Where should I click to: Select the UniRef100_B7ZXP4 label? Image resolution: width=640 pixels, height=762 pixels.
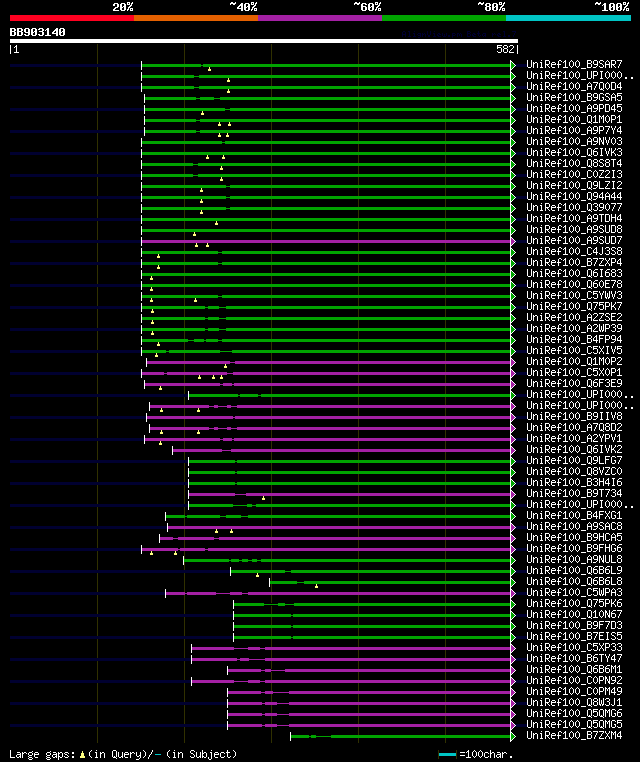point(574,262)
